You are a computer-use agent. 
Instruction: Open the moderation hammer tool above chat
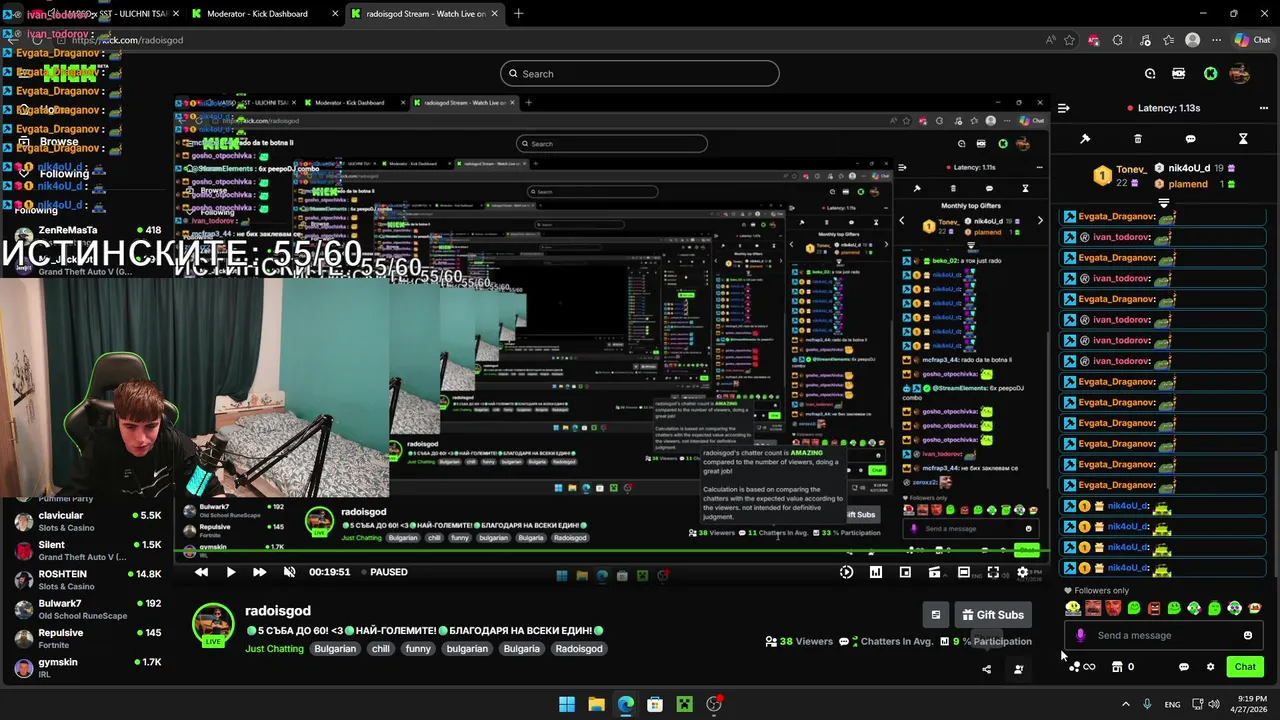click(1085, 139)
